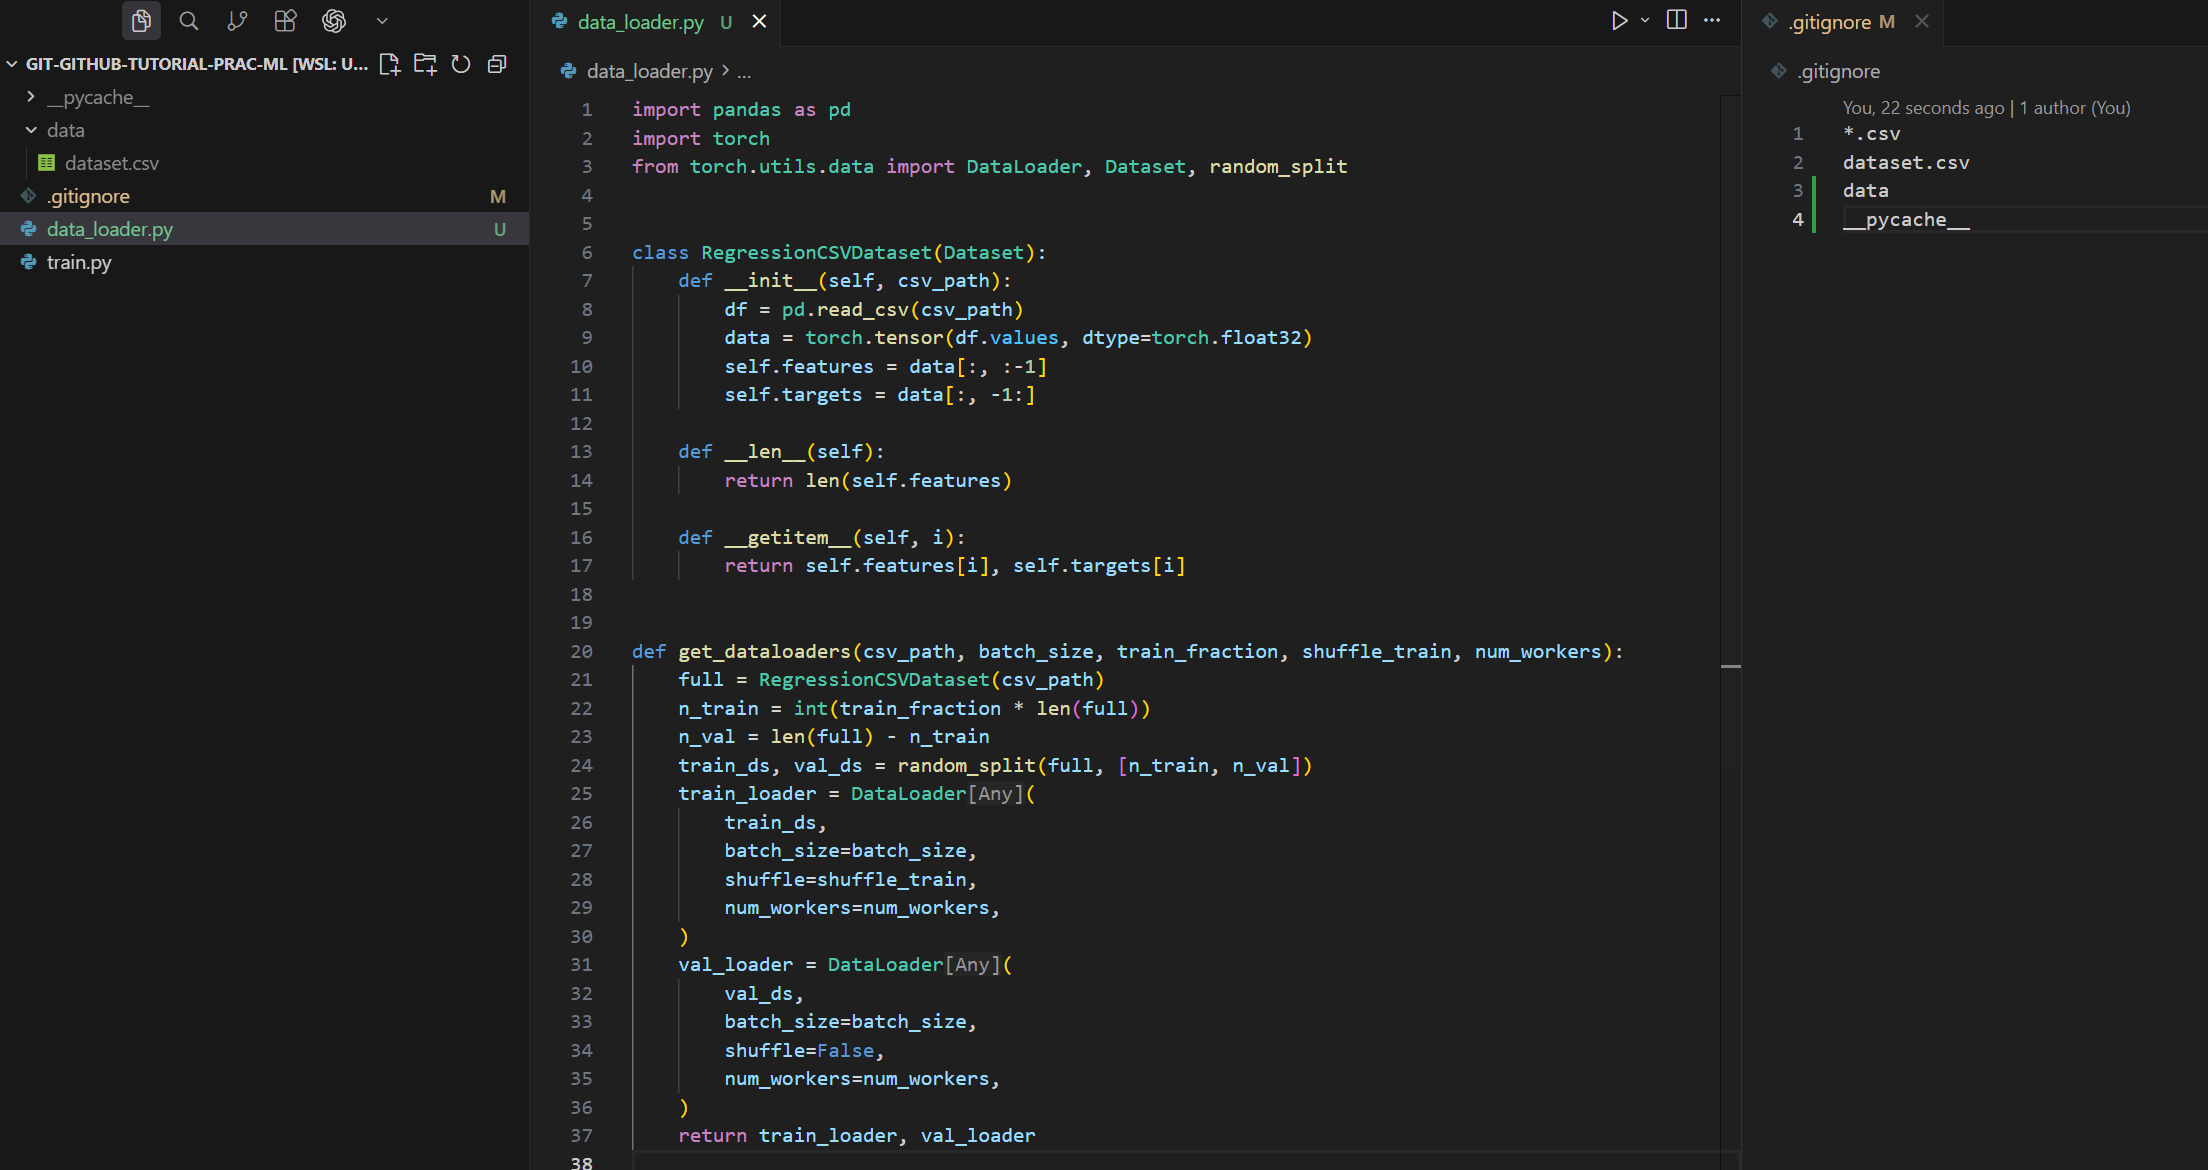Open the Extensions view
2208x1170 pixels.
pos(285,20)
